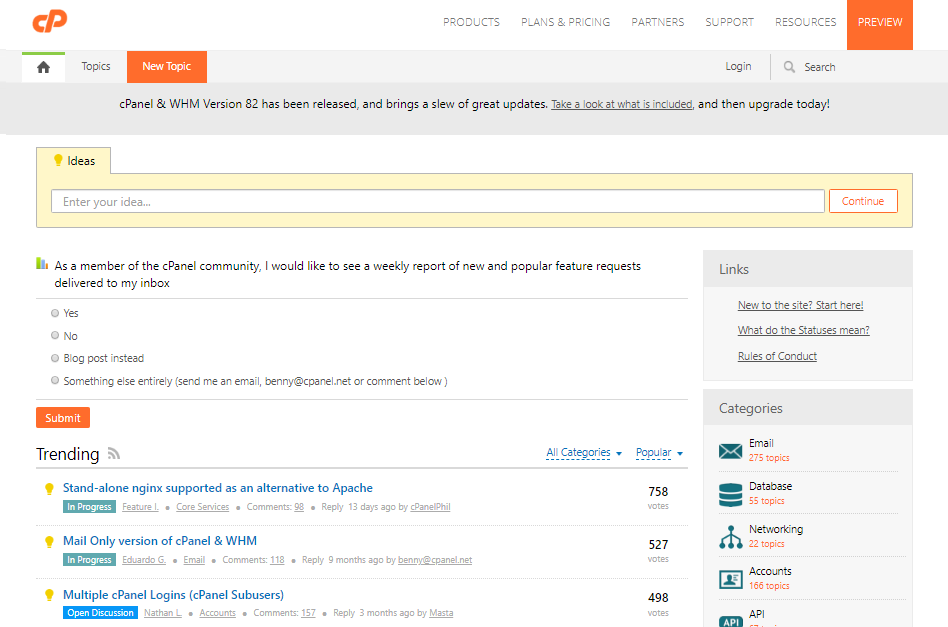Viewport: 948px width, 627px height.
Task: Select the Database category icon
Action: tap(729, 493)
